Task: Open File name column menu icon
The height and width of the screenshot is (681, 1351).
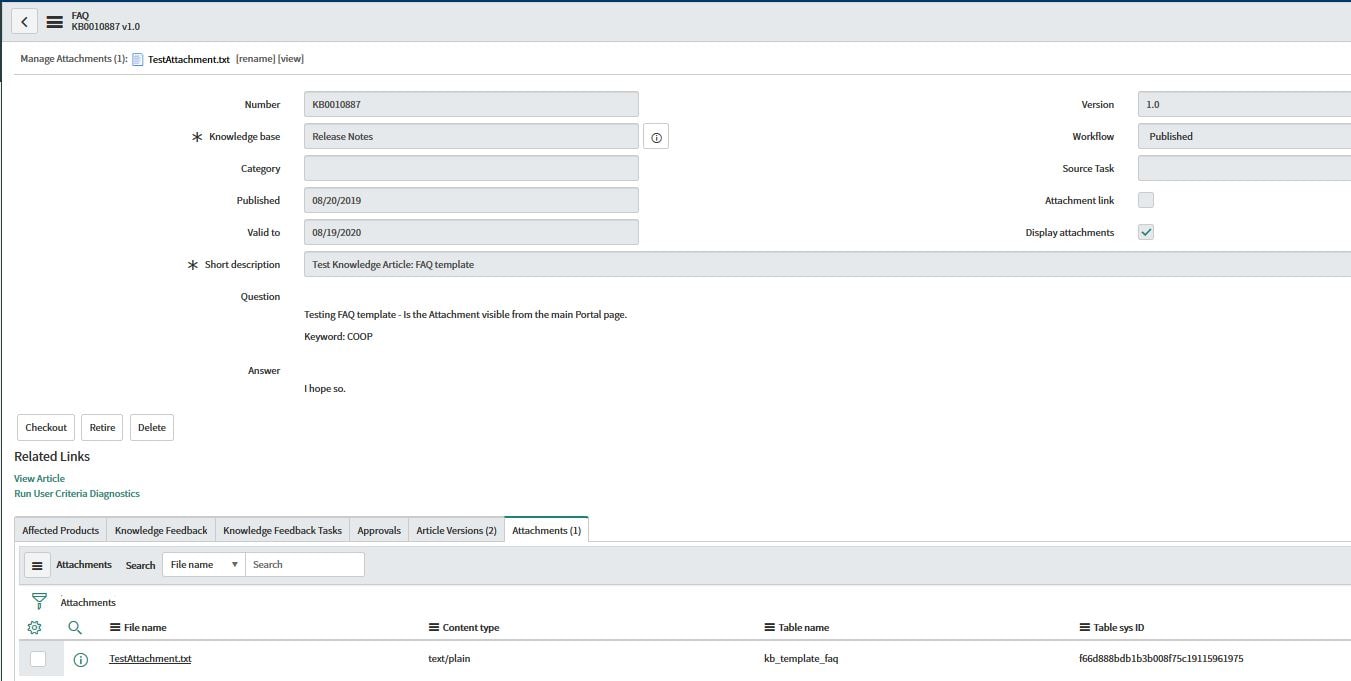Action: [x=115, y=627]
